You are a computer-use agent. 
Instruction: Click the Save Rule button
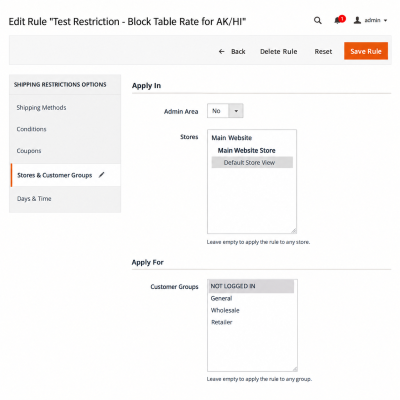point(366,51)
